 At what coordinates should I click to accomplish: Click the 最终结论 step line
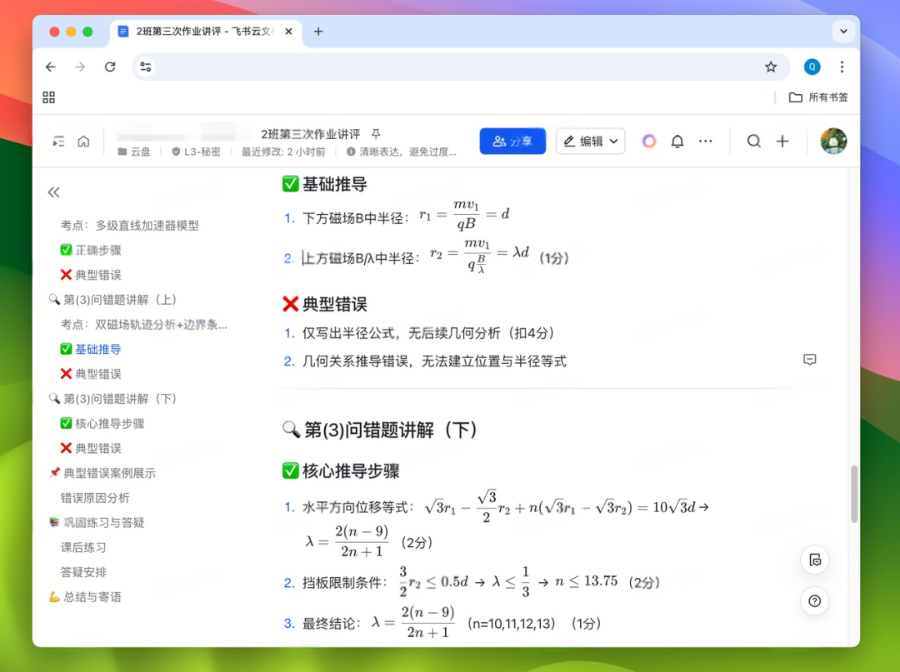443,623
